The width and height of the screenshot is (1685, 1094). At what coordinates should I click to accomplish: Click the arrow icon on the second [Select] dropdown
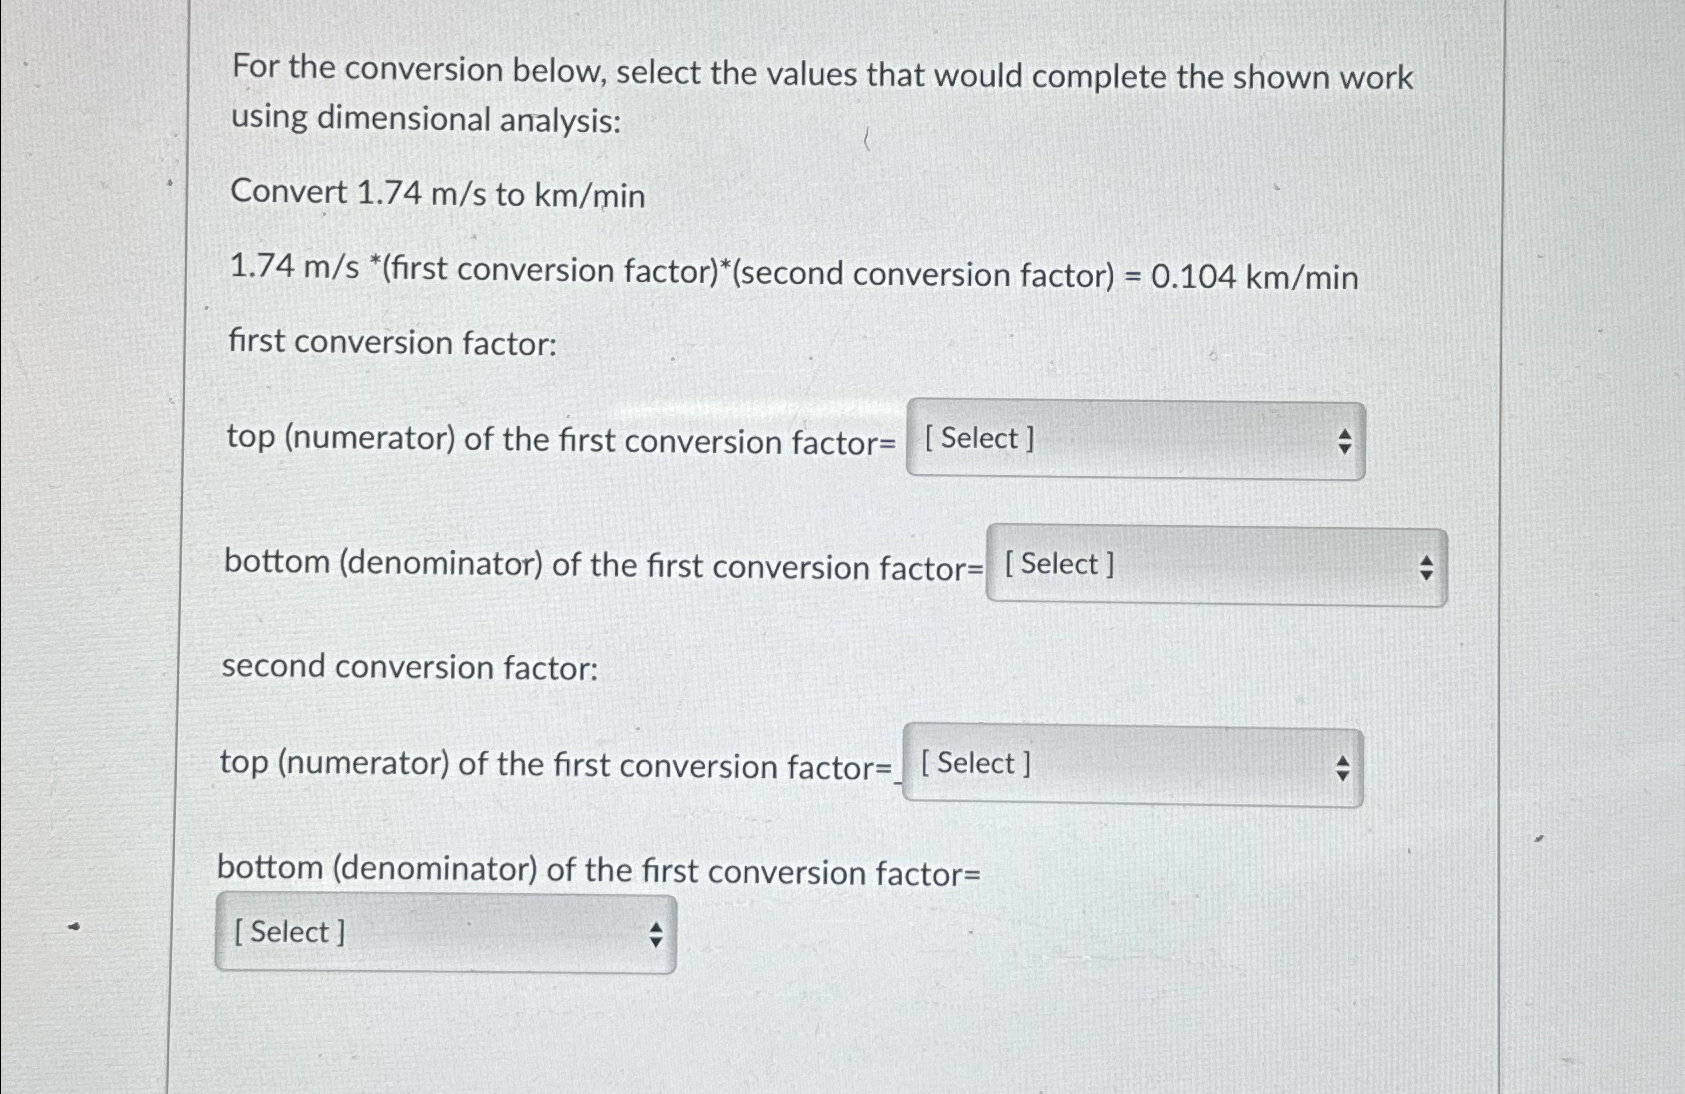tap(1427, 565)
